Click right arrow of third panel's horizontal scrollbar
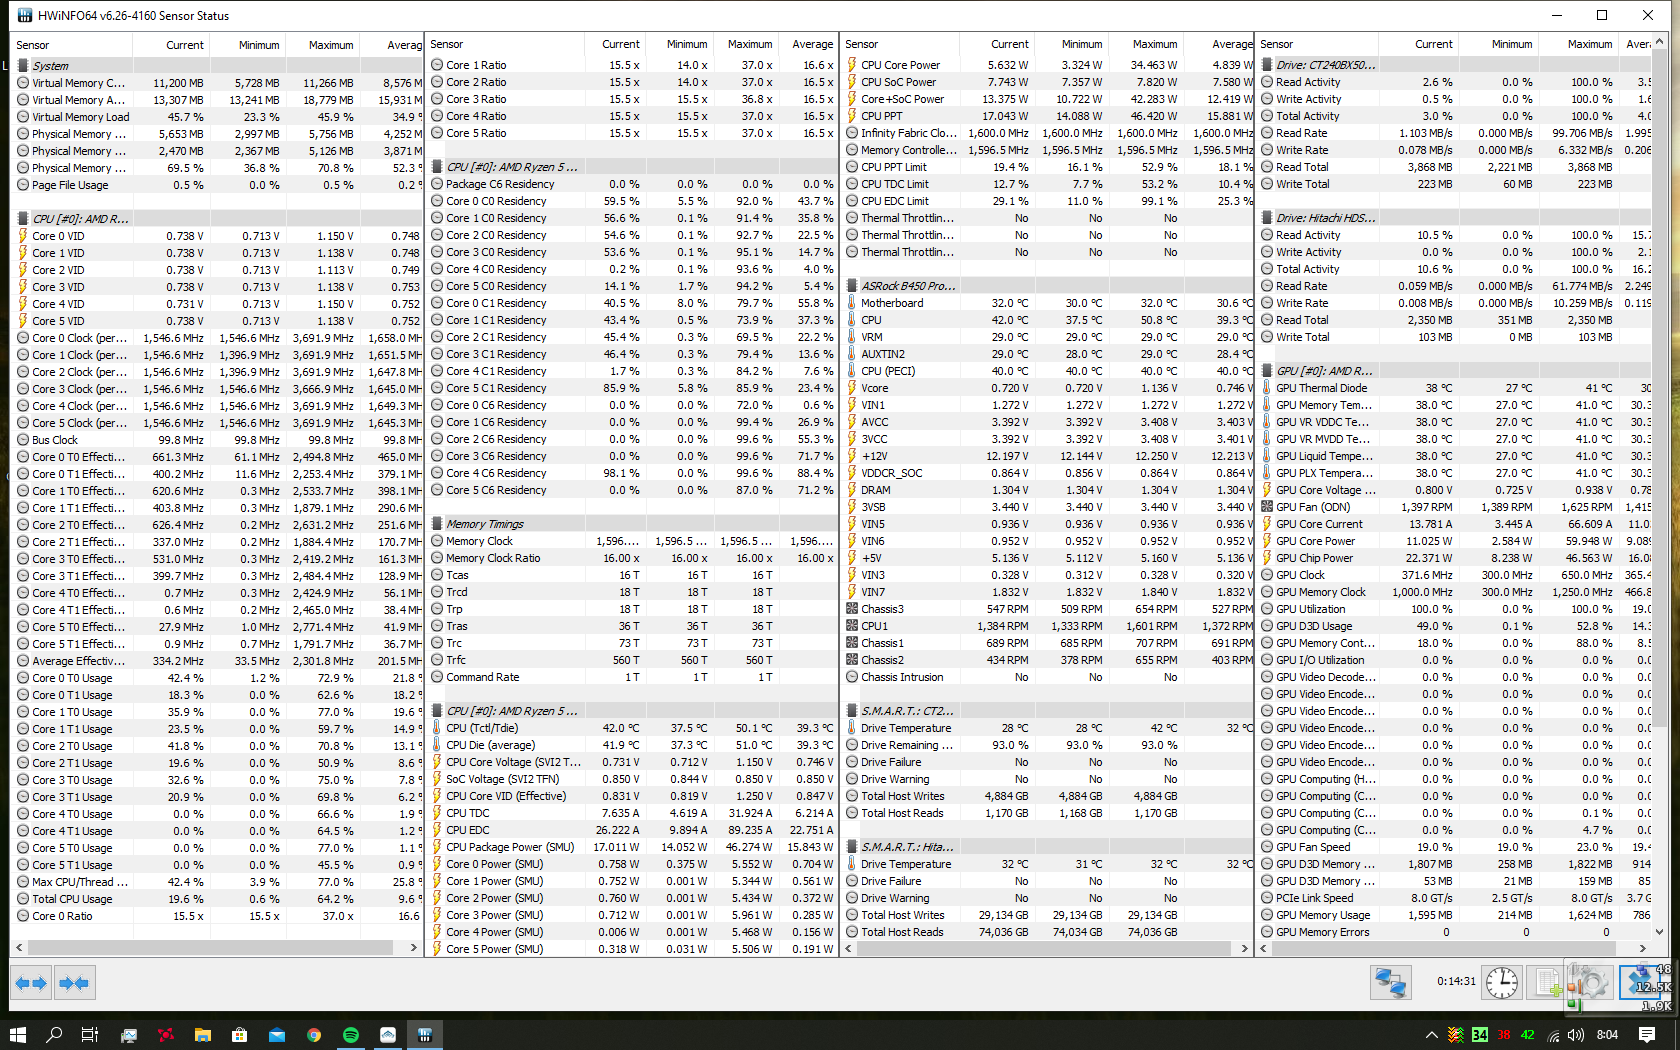Image resolution: width=1680 pixels, height=1050 pixels. coord(1245,947)
